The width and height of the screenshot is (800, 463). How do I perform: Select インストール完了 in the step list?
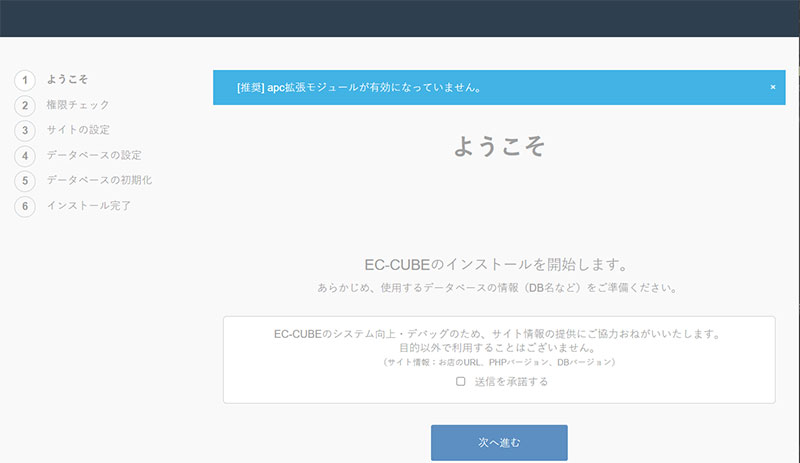88,206
